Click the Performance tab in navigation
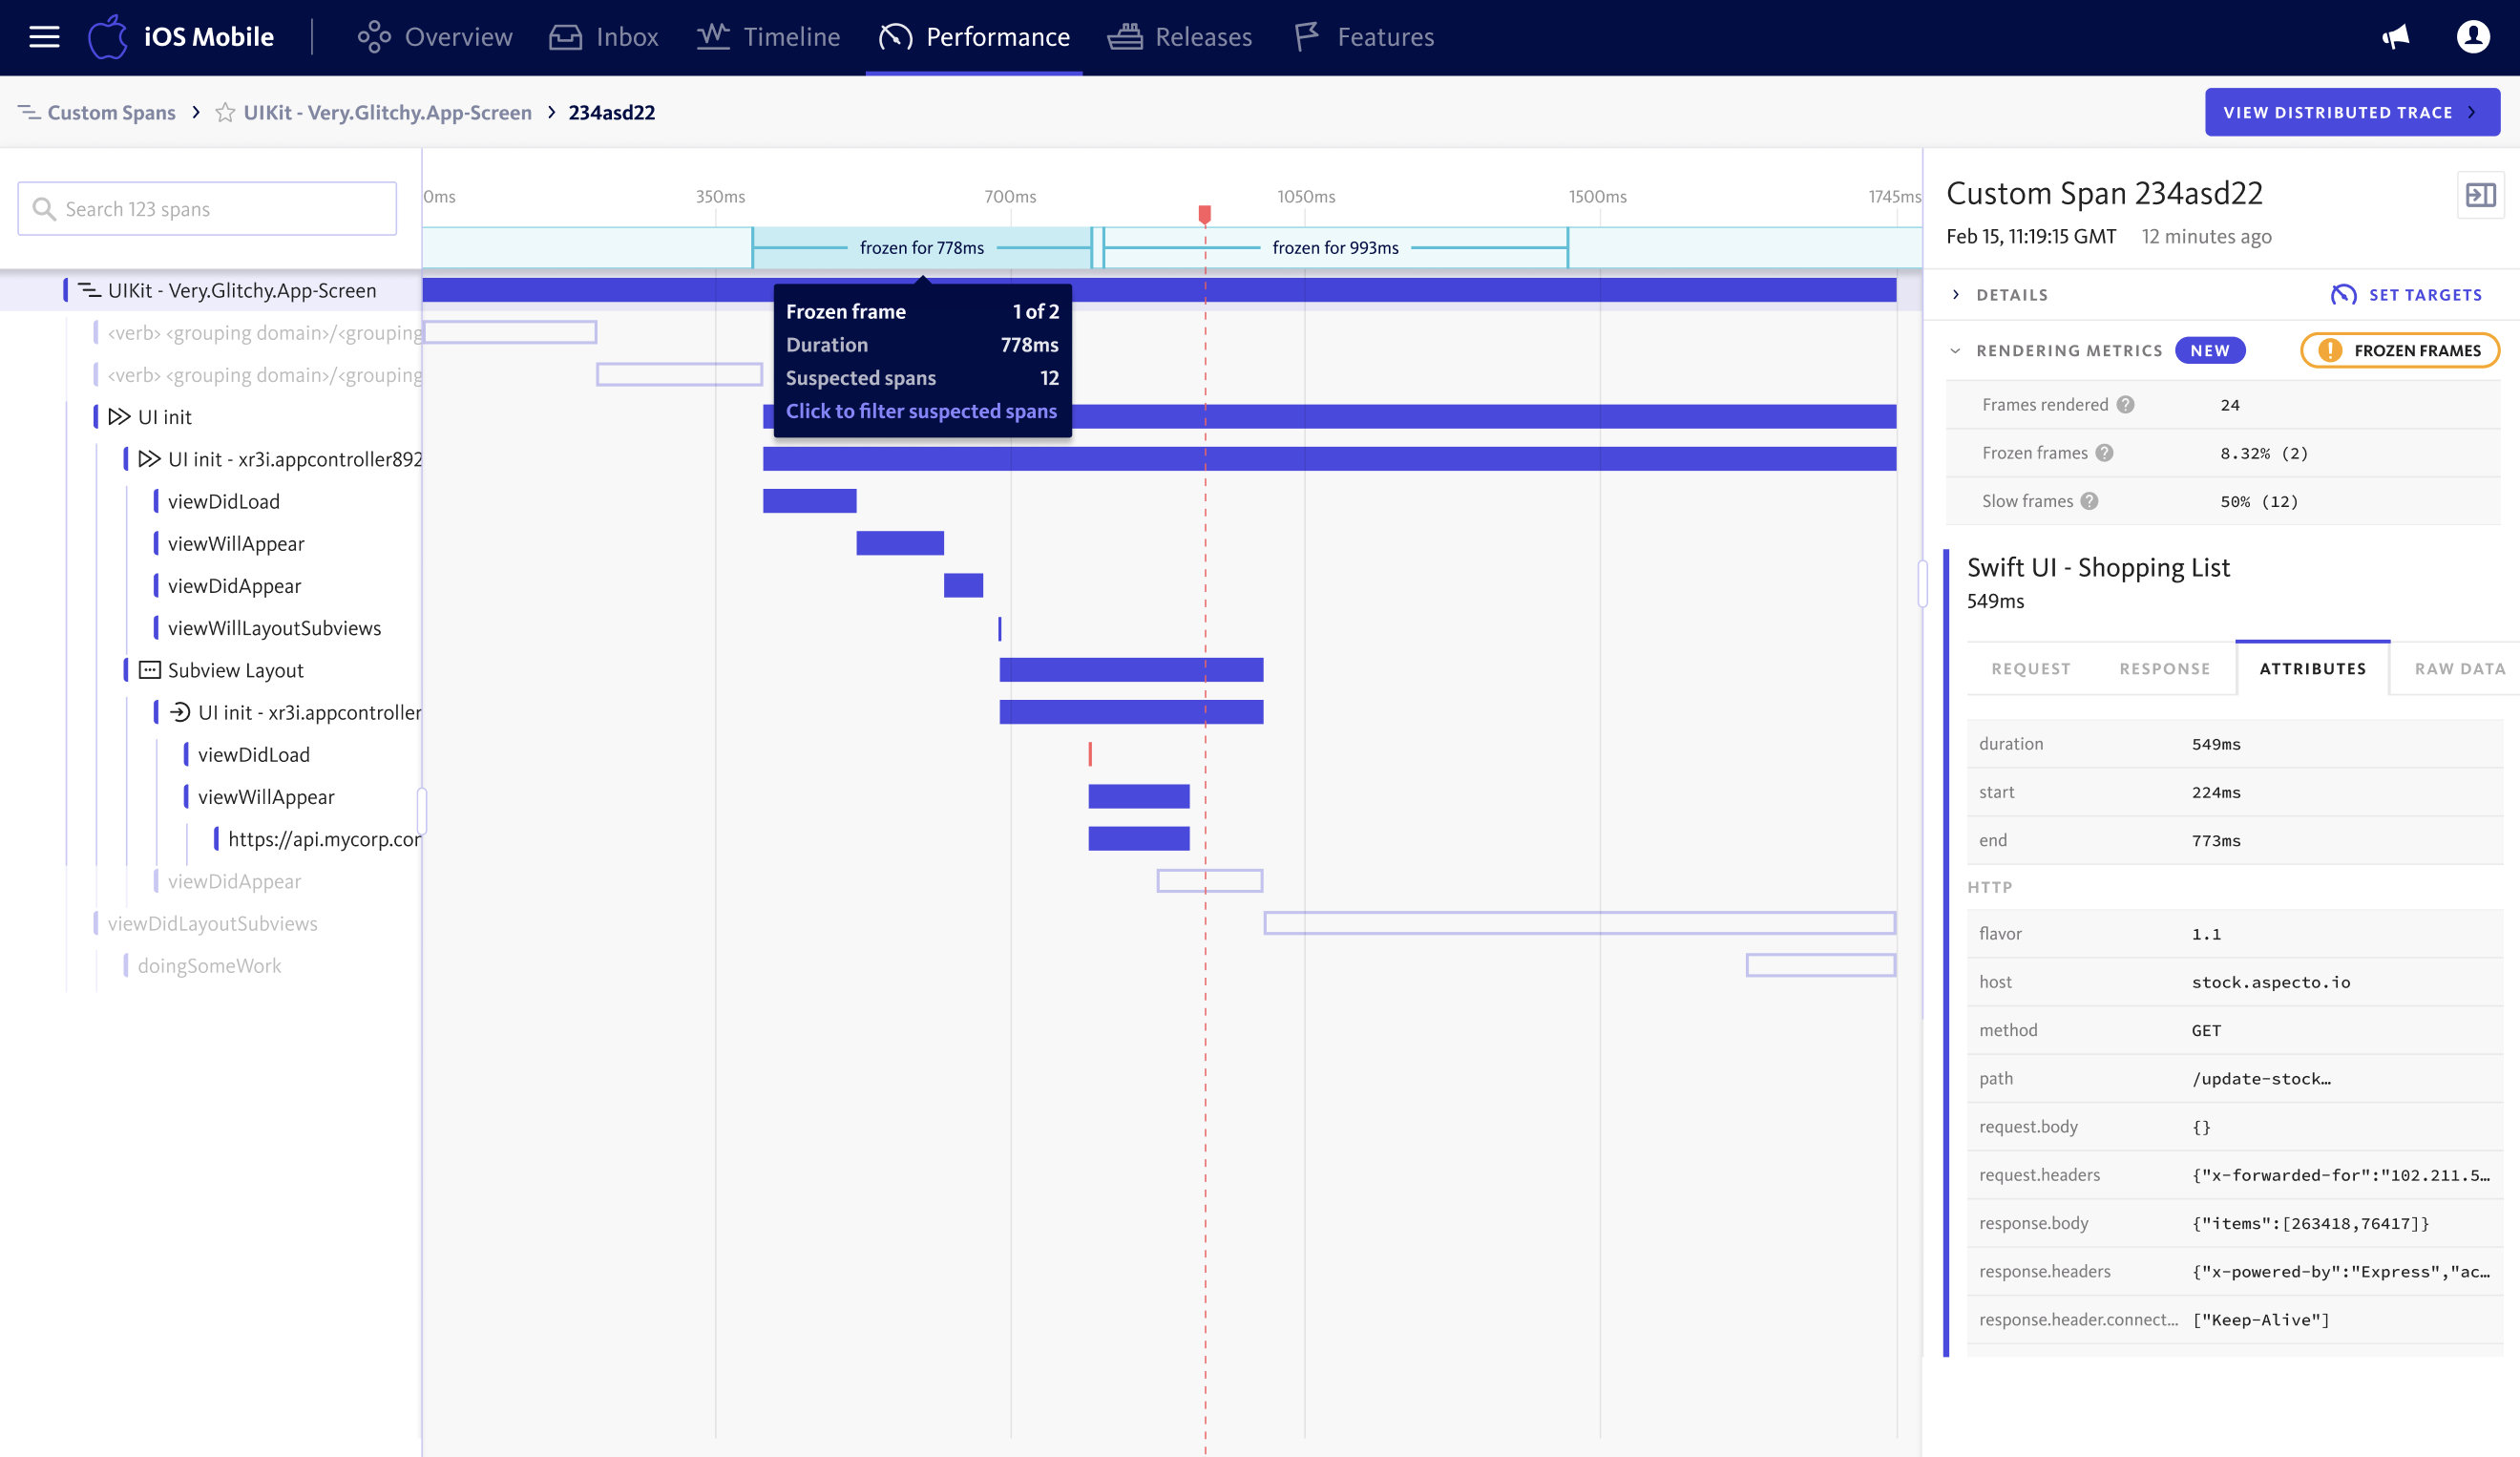 [995, 36]
